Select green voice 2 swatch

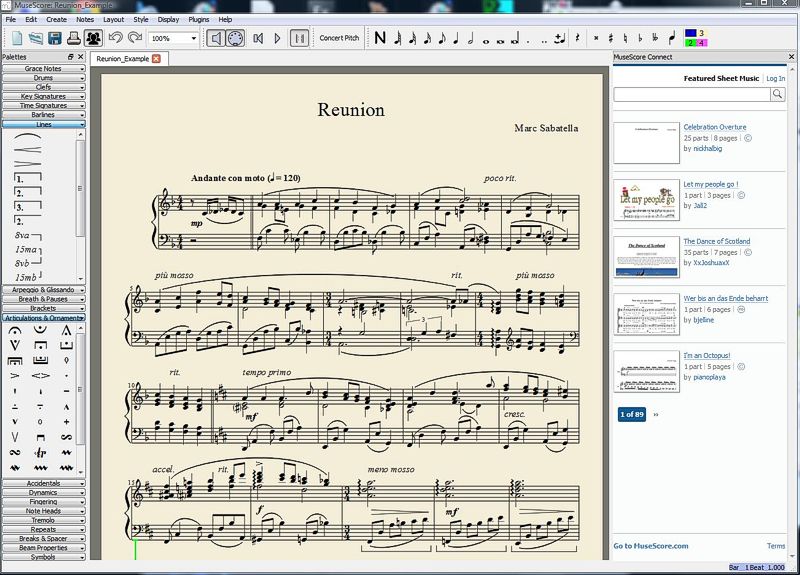pyautogui.click(x=690, y=43)
